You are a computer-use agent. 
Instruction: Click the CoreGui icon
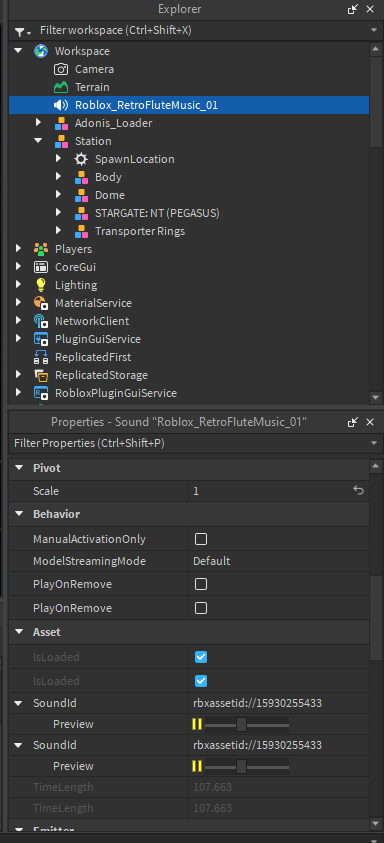(41, 267)
